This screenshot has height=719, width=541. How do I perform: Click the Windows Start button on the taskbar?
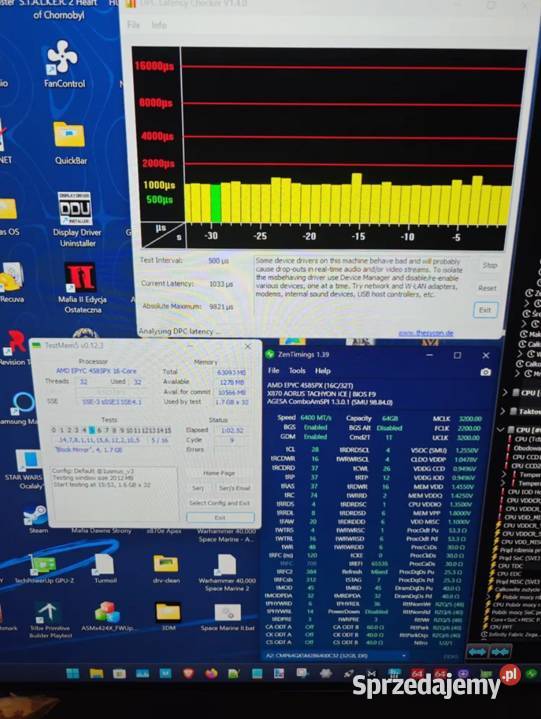[72, 673]
